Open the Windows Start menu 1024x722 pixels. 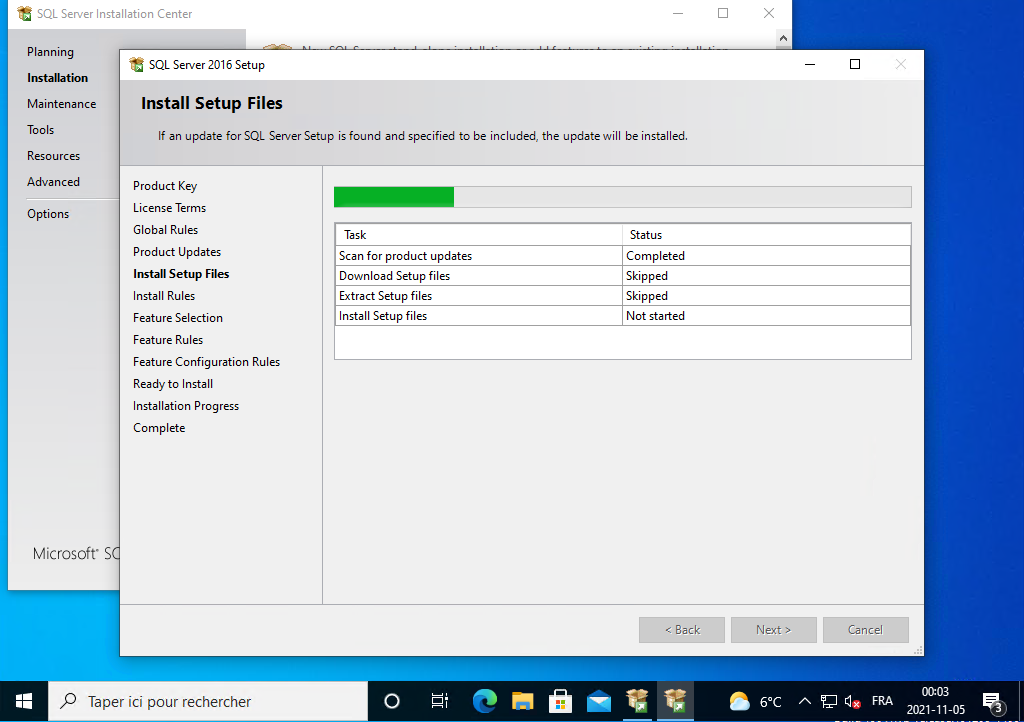(x=24, y=701)
